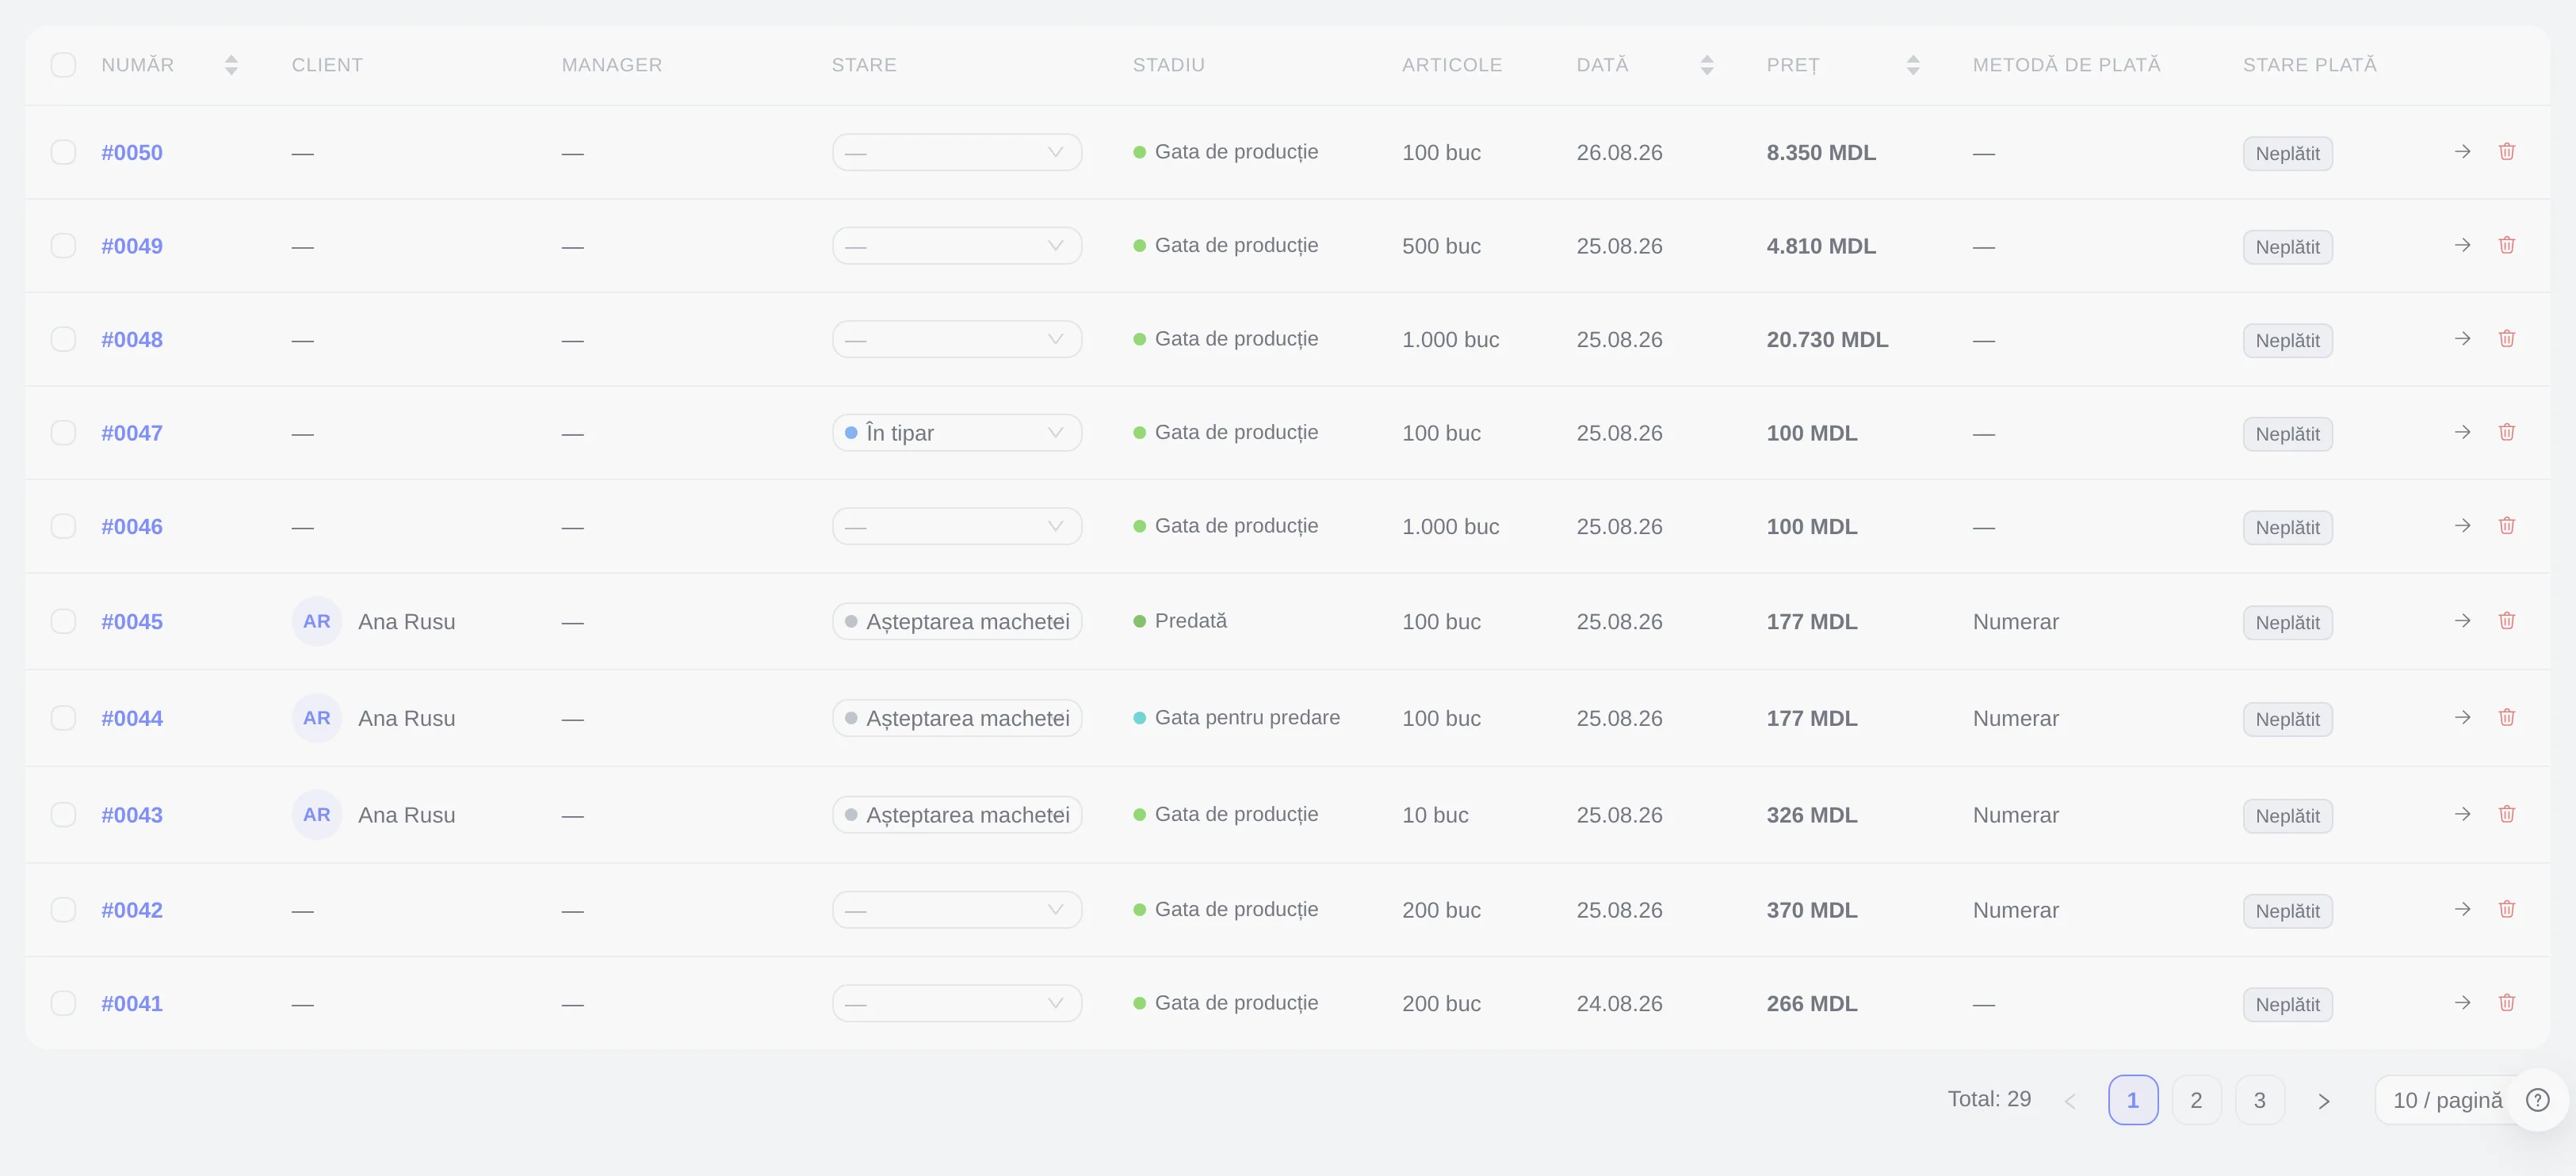Open order #0049 using arrow icon

pos(2462,245)
